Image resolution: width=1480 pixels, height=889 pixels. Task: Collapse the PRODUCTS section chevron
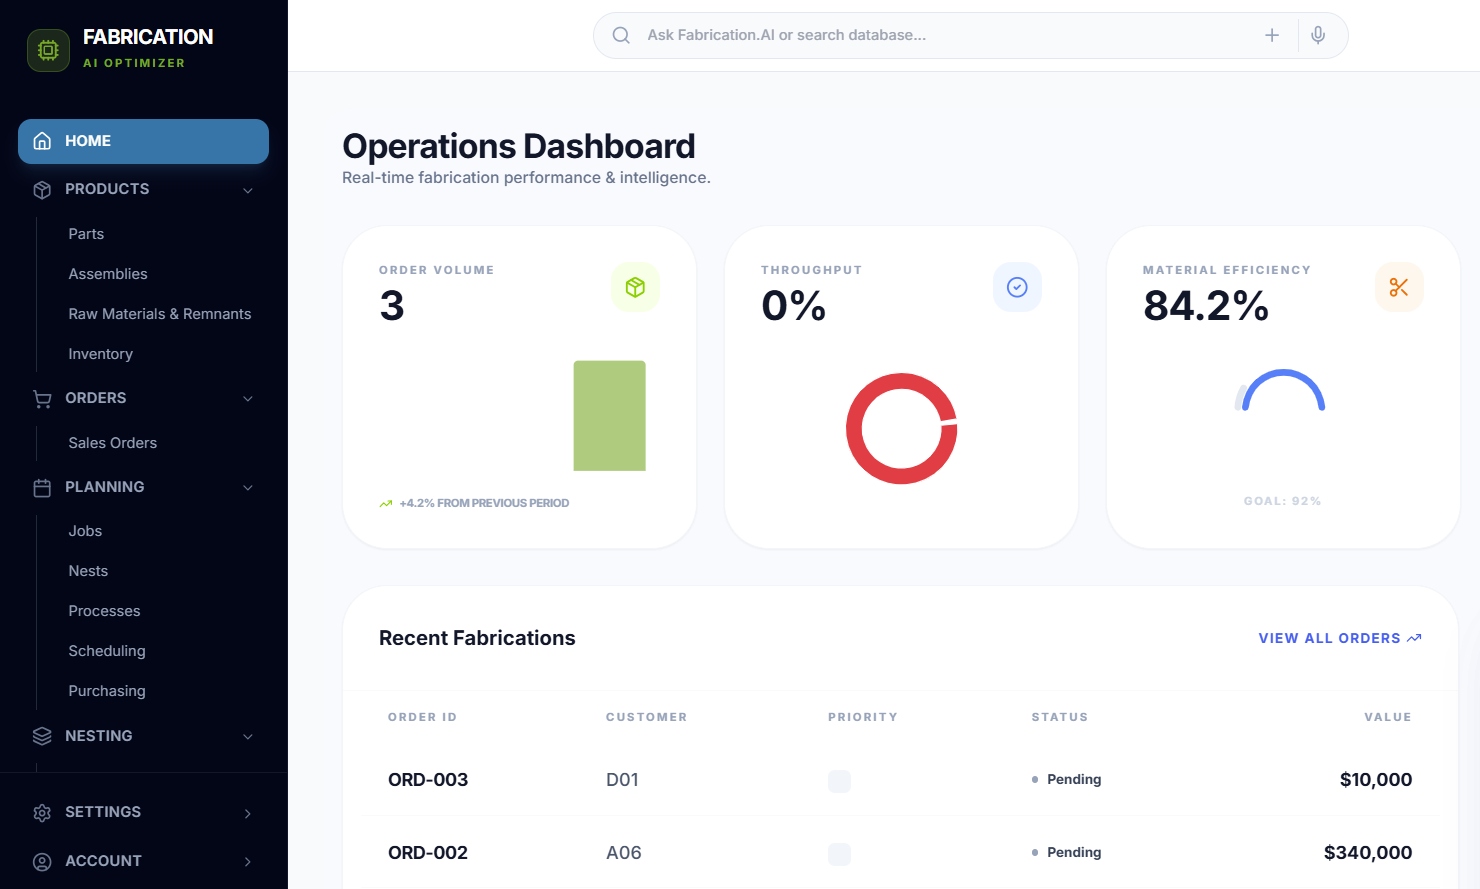(x=247, y=189)
